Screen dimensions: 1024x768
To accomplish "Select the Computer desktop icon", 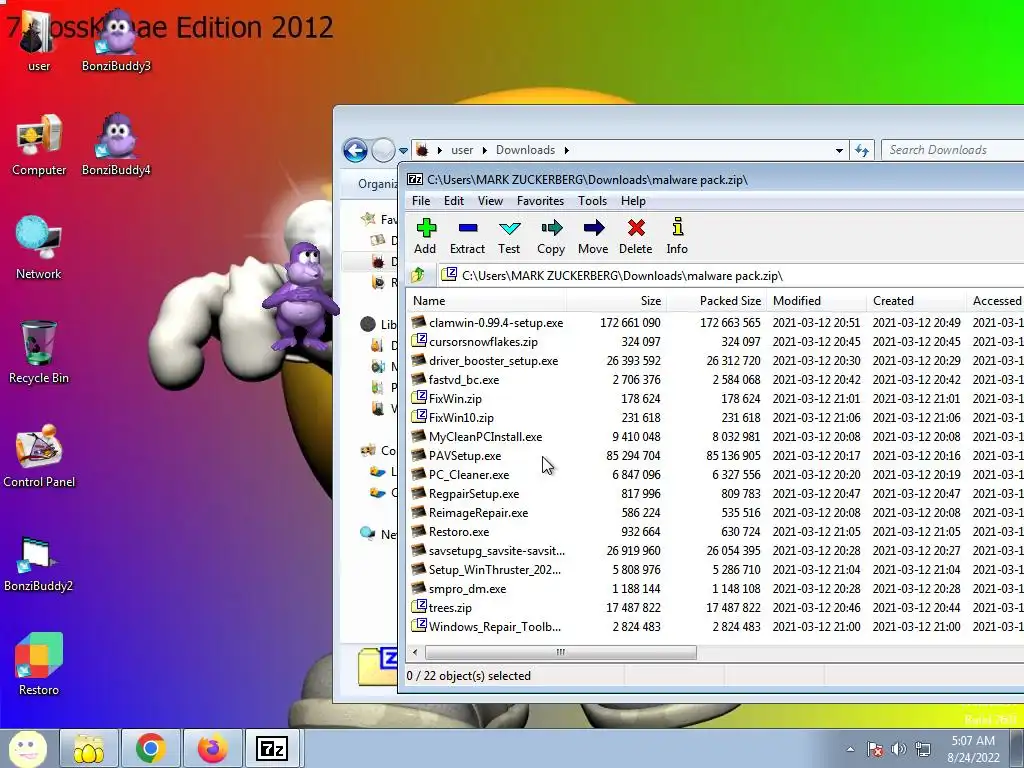I will (x=39, y=145).
